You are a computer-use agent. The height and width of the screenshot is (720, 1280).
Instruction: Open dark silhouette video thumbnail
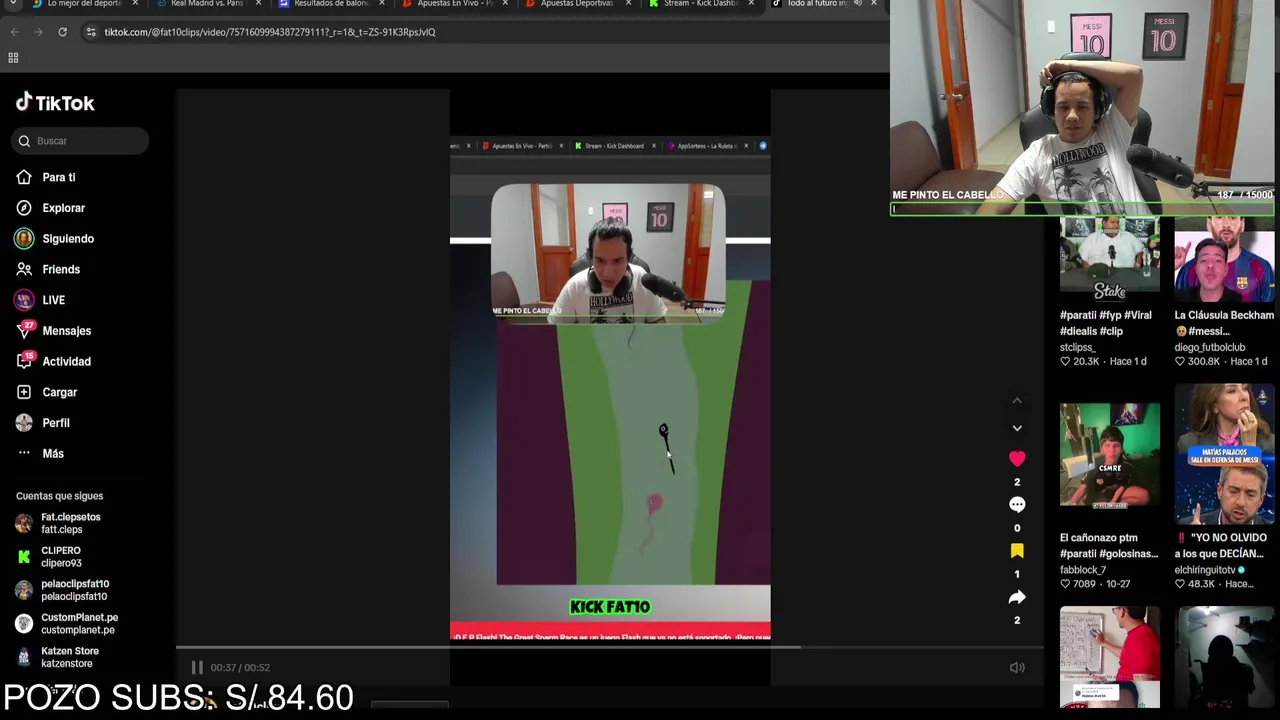[x=1224, y=657]
